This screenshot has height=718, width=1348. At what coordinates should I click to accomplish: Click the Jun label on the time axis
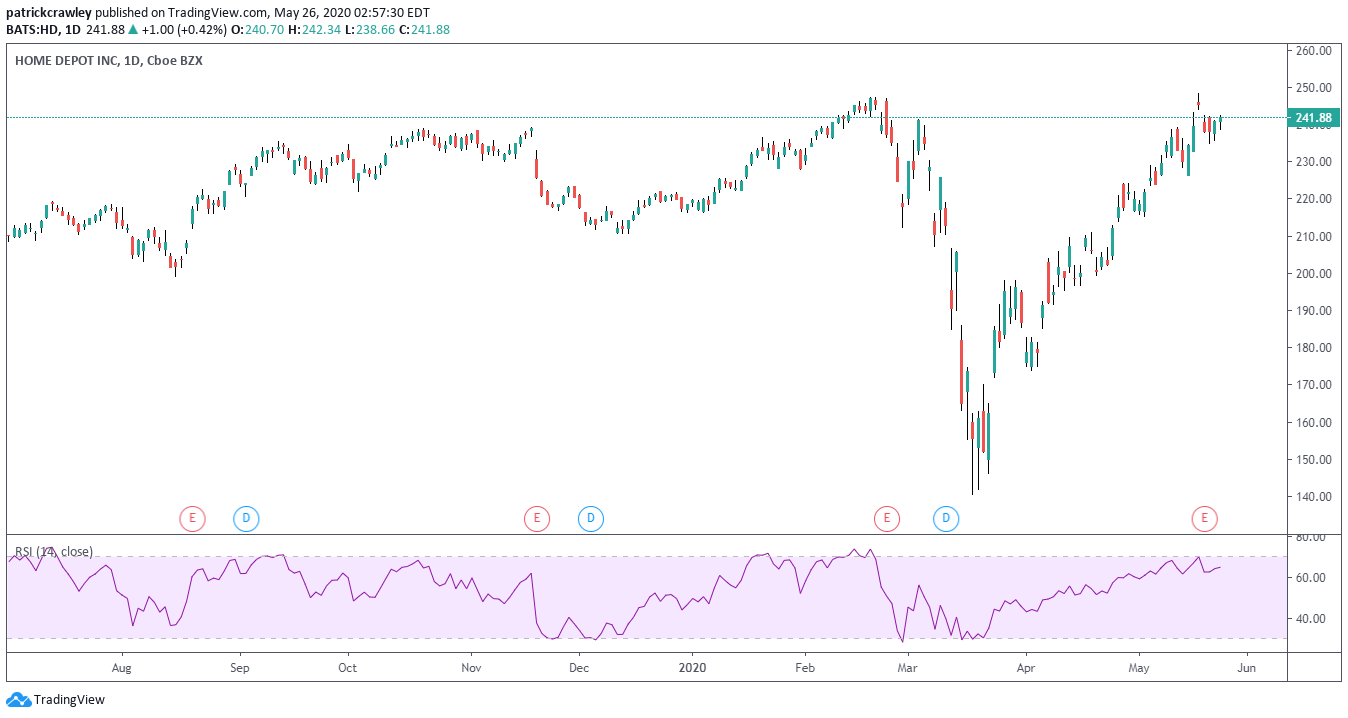point(1246,666)
